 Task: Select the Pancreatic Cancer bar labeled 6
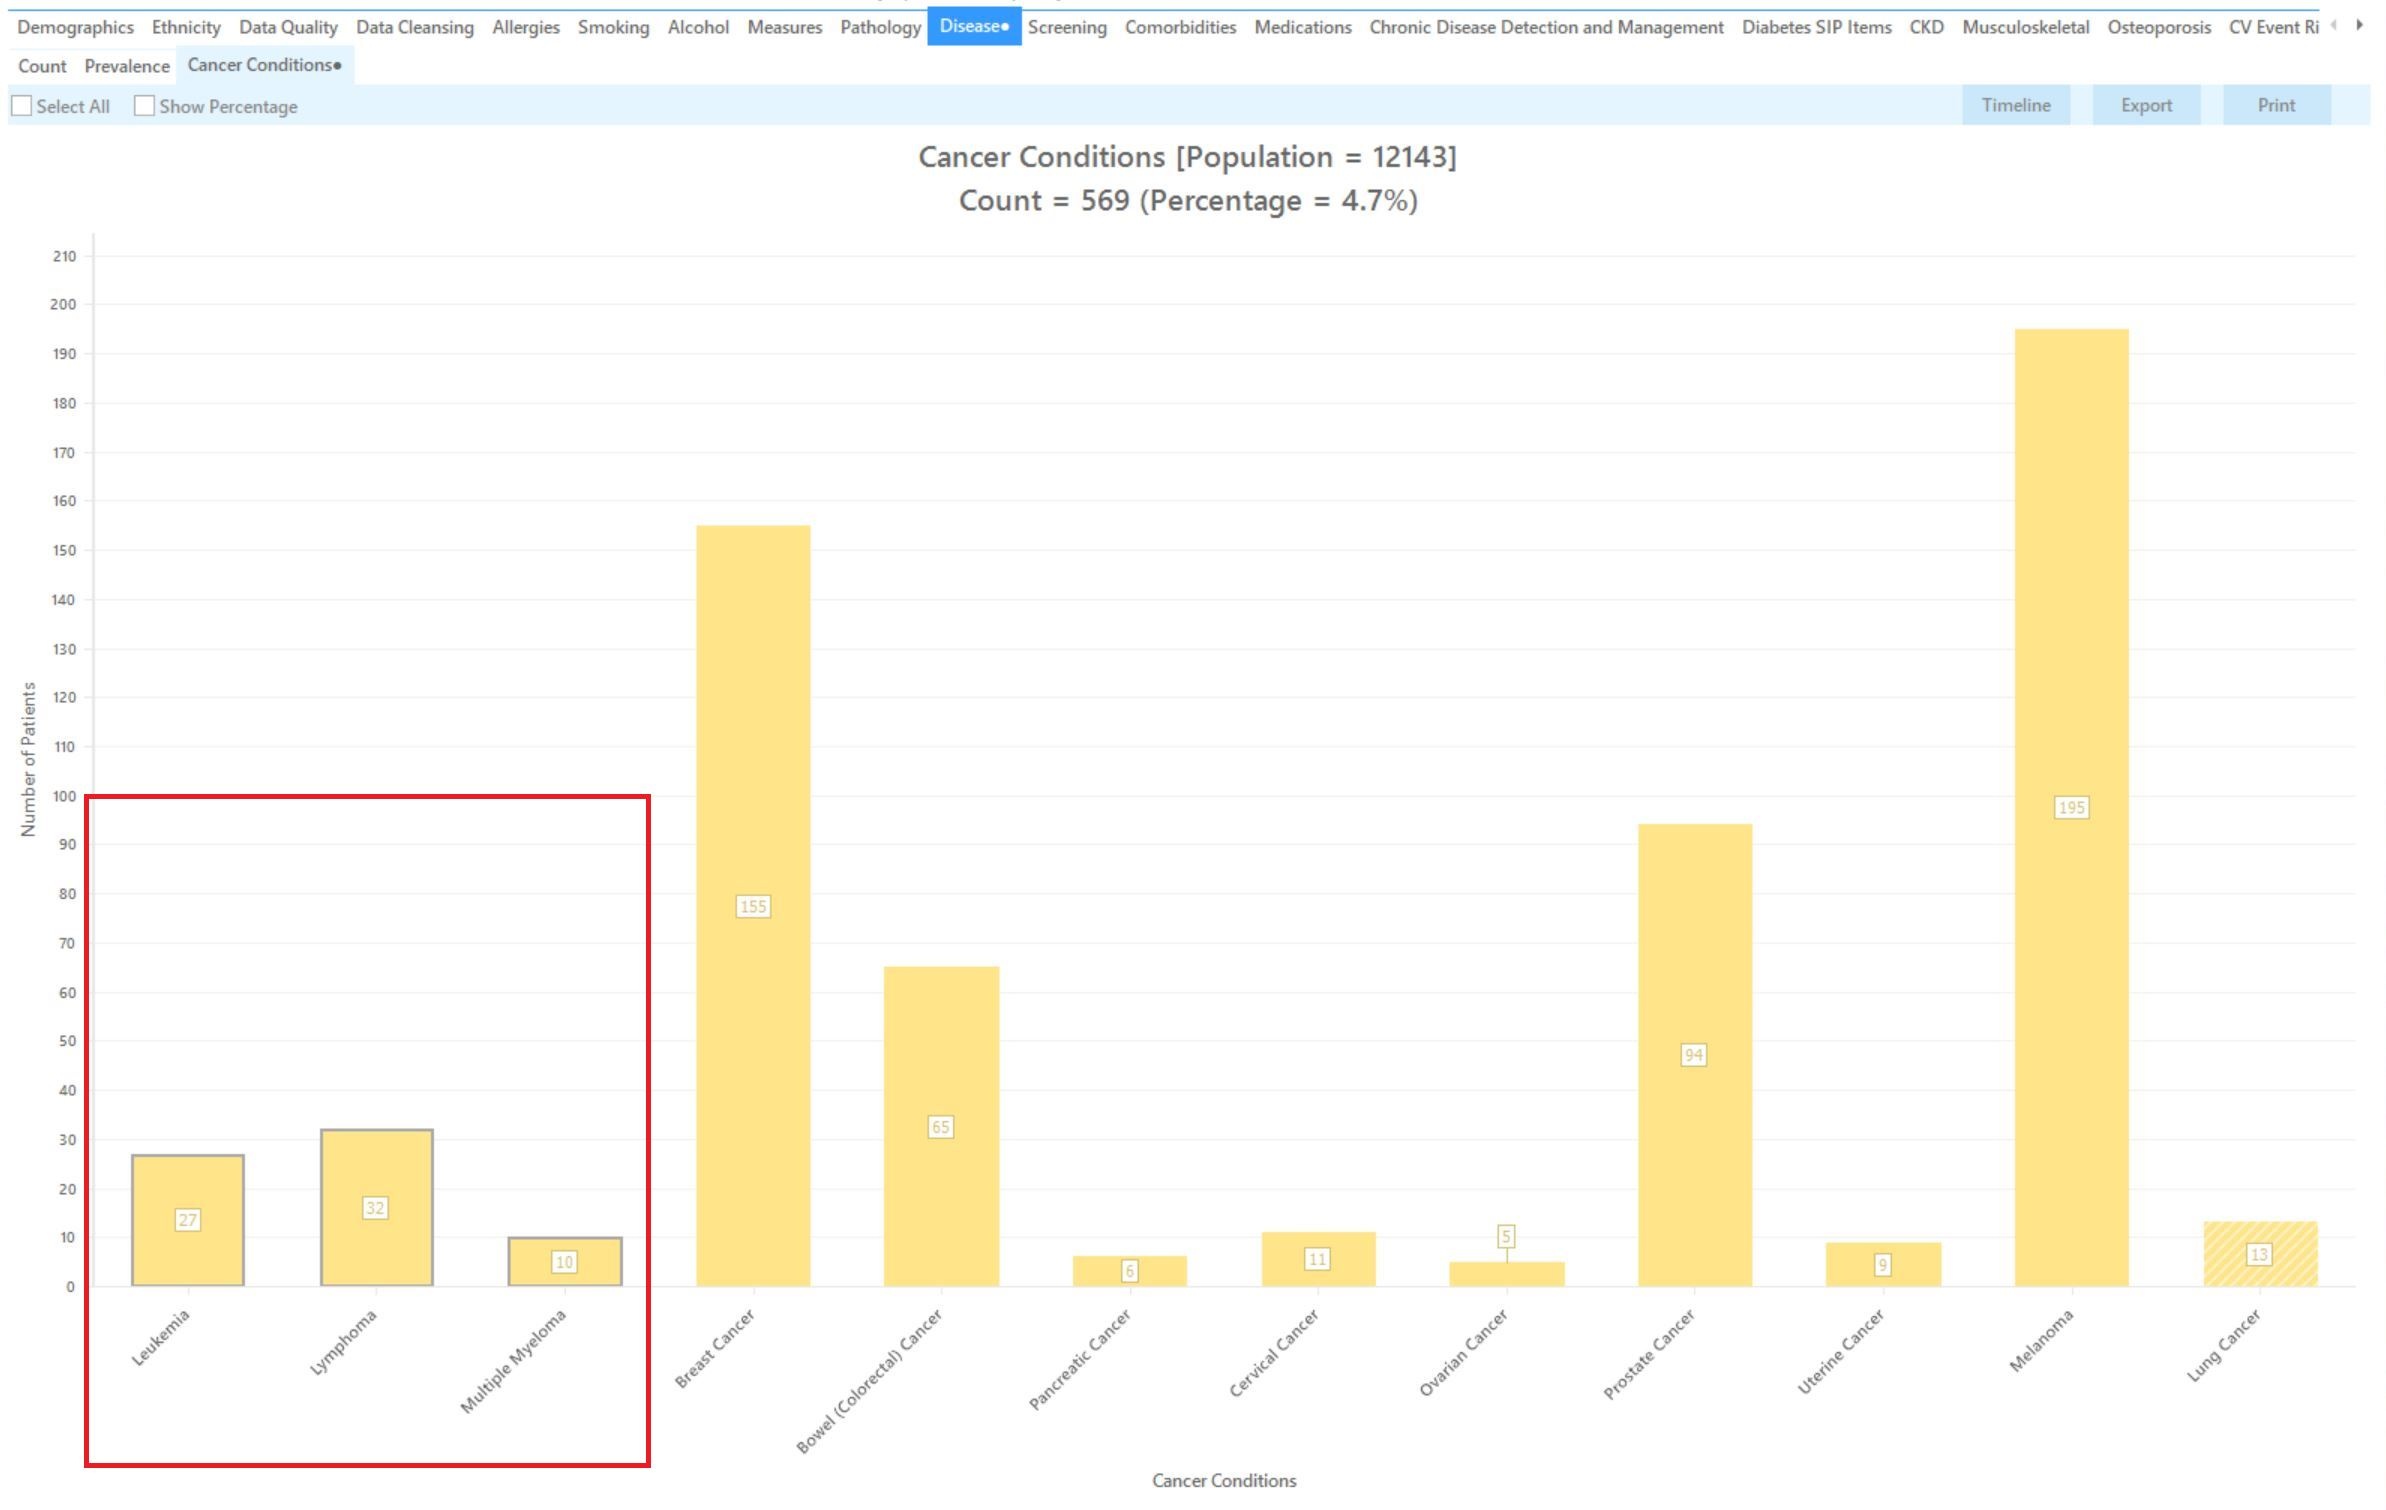1130,1271
